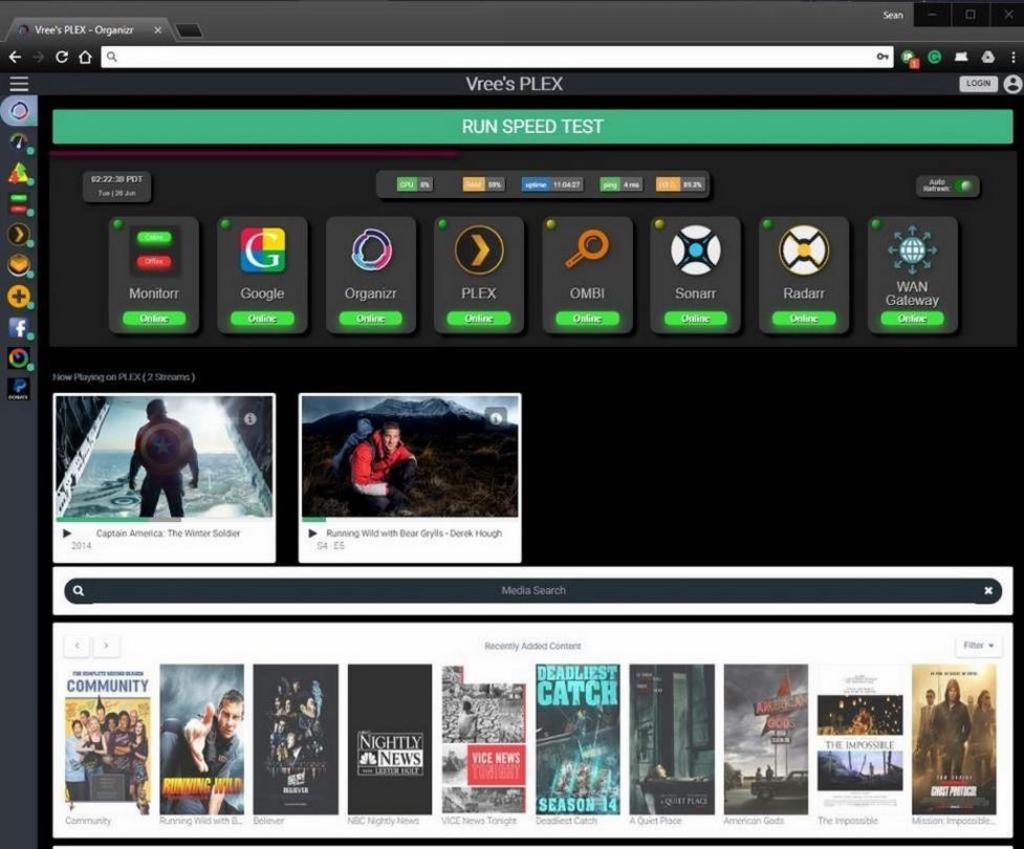Click the browser address bar
The image size is (1024, 849).
coord(496,57)
